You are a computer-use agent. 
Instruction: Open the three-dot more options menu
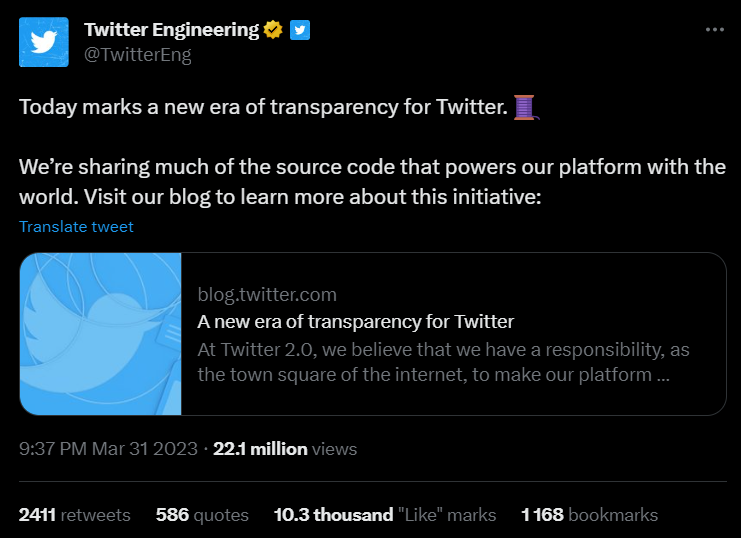714,30
